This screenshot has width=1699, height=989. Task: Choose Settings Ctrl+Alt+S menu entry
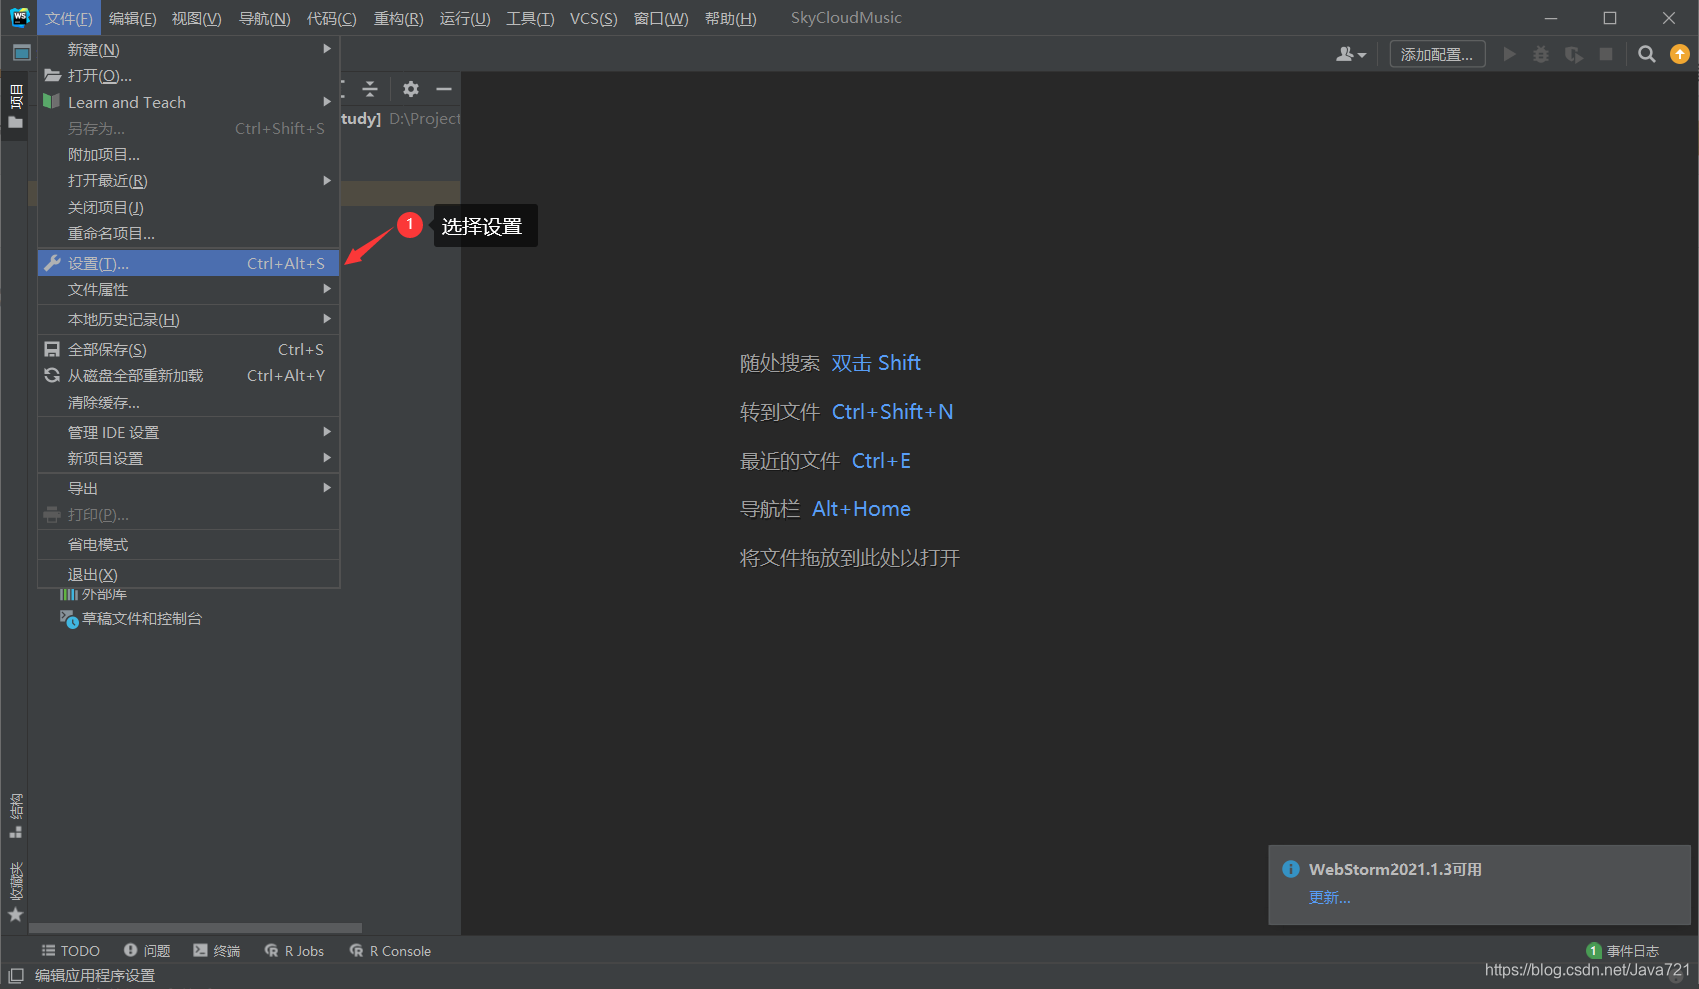(x=189, y=263)
